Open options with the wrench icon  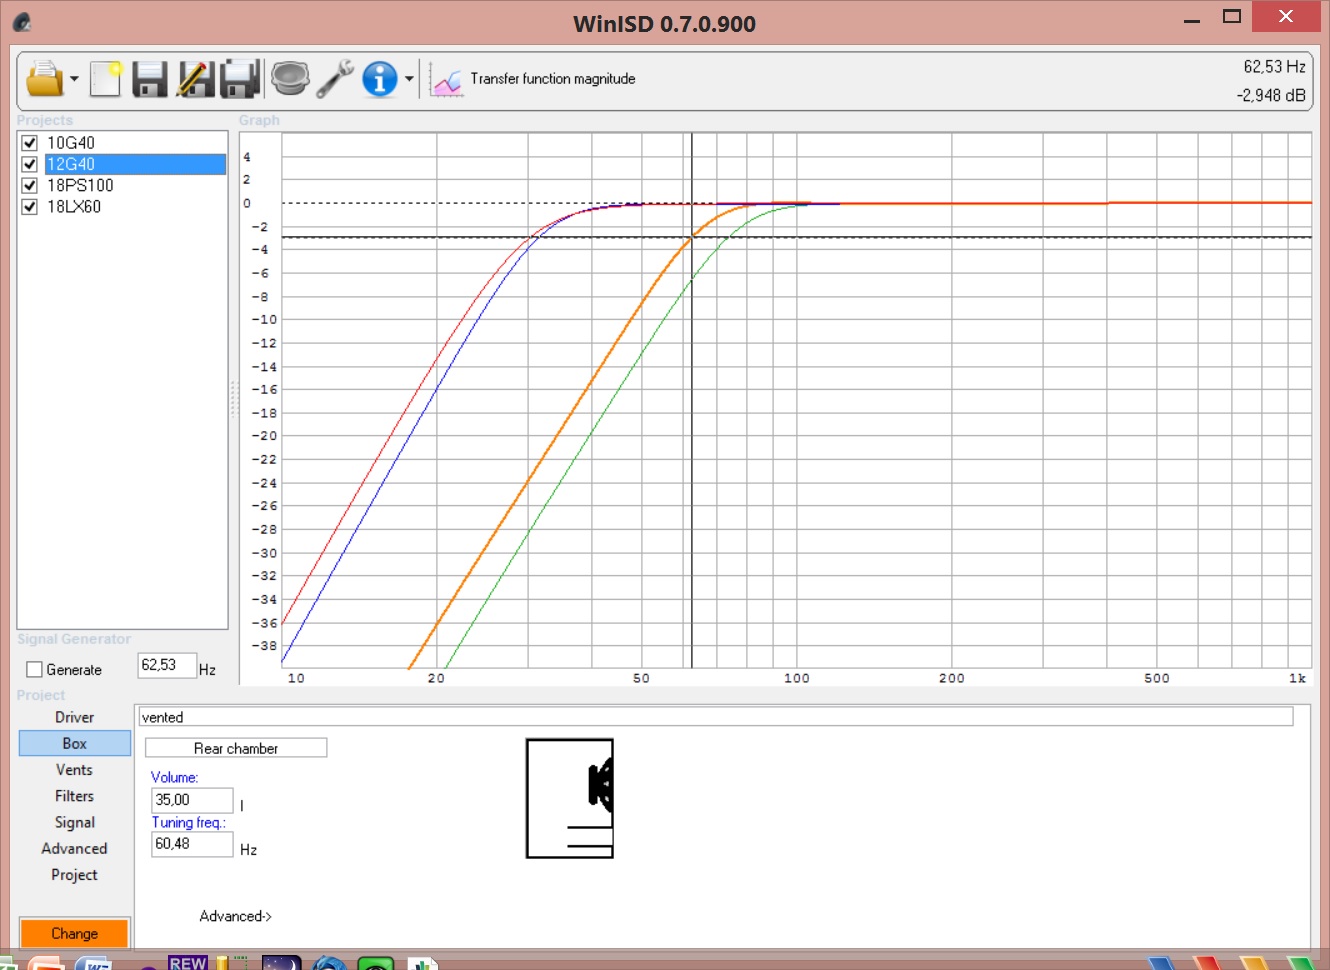(335, 79)
